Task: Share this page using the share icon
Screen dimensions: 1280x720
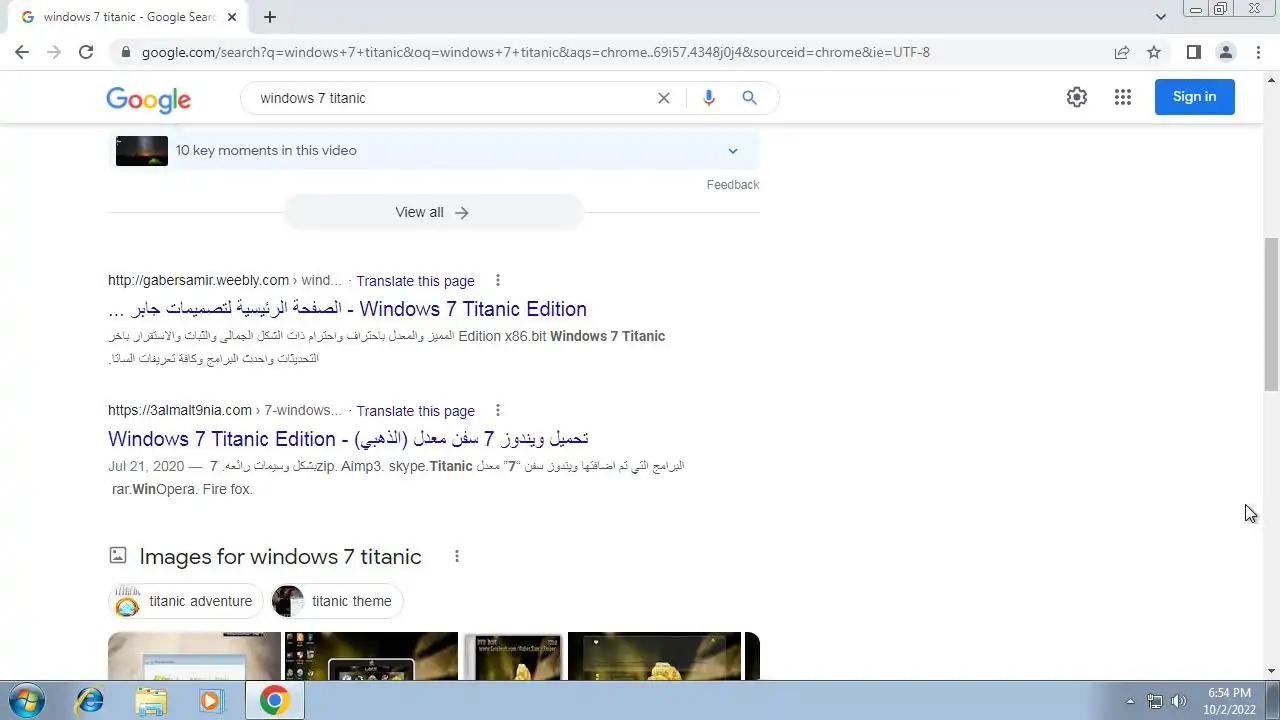Action: [1122, 52]
